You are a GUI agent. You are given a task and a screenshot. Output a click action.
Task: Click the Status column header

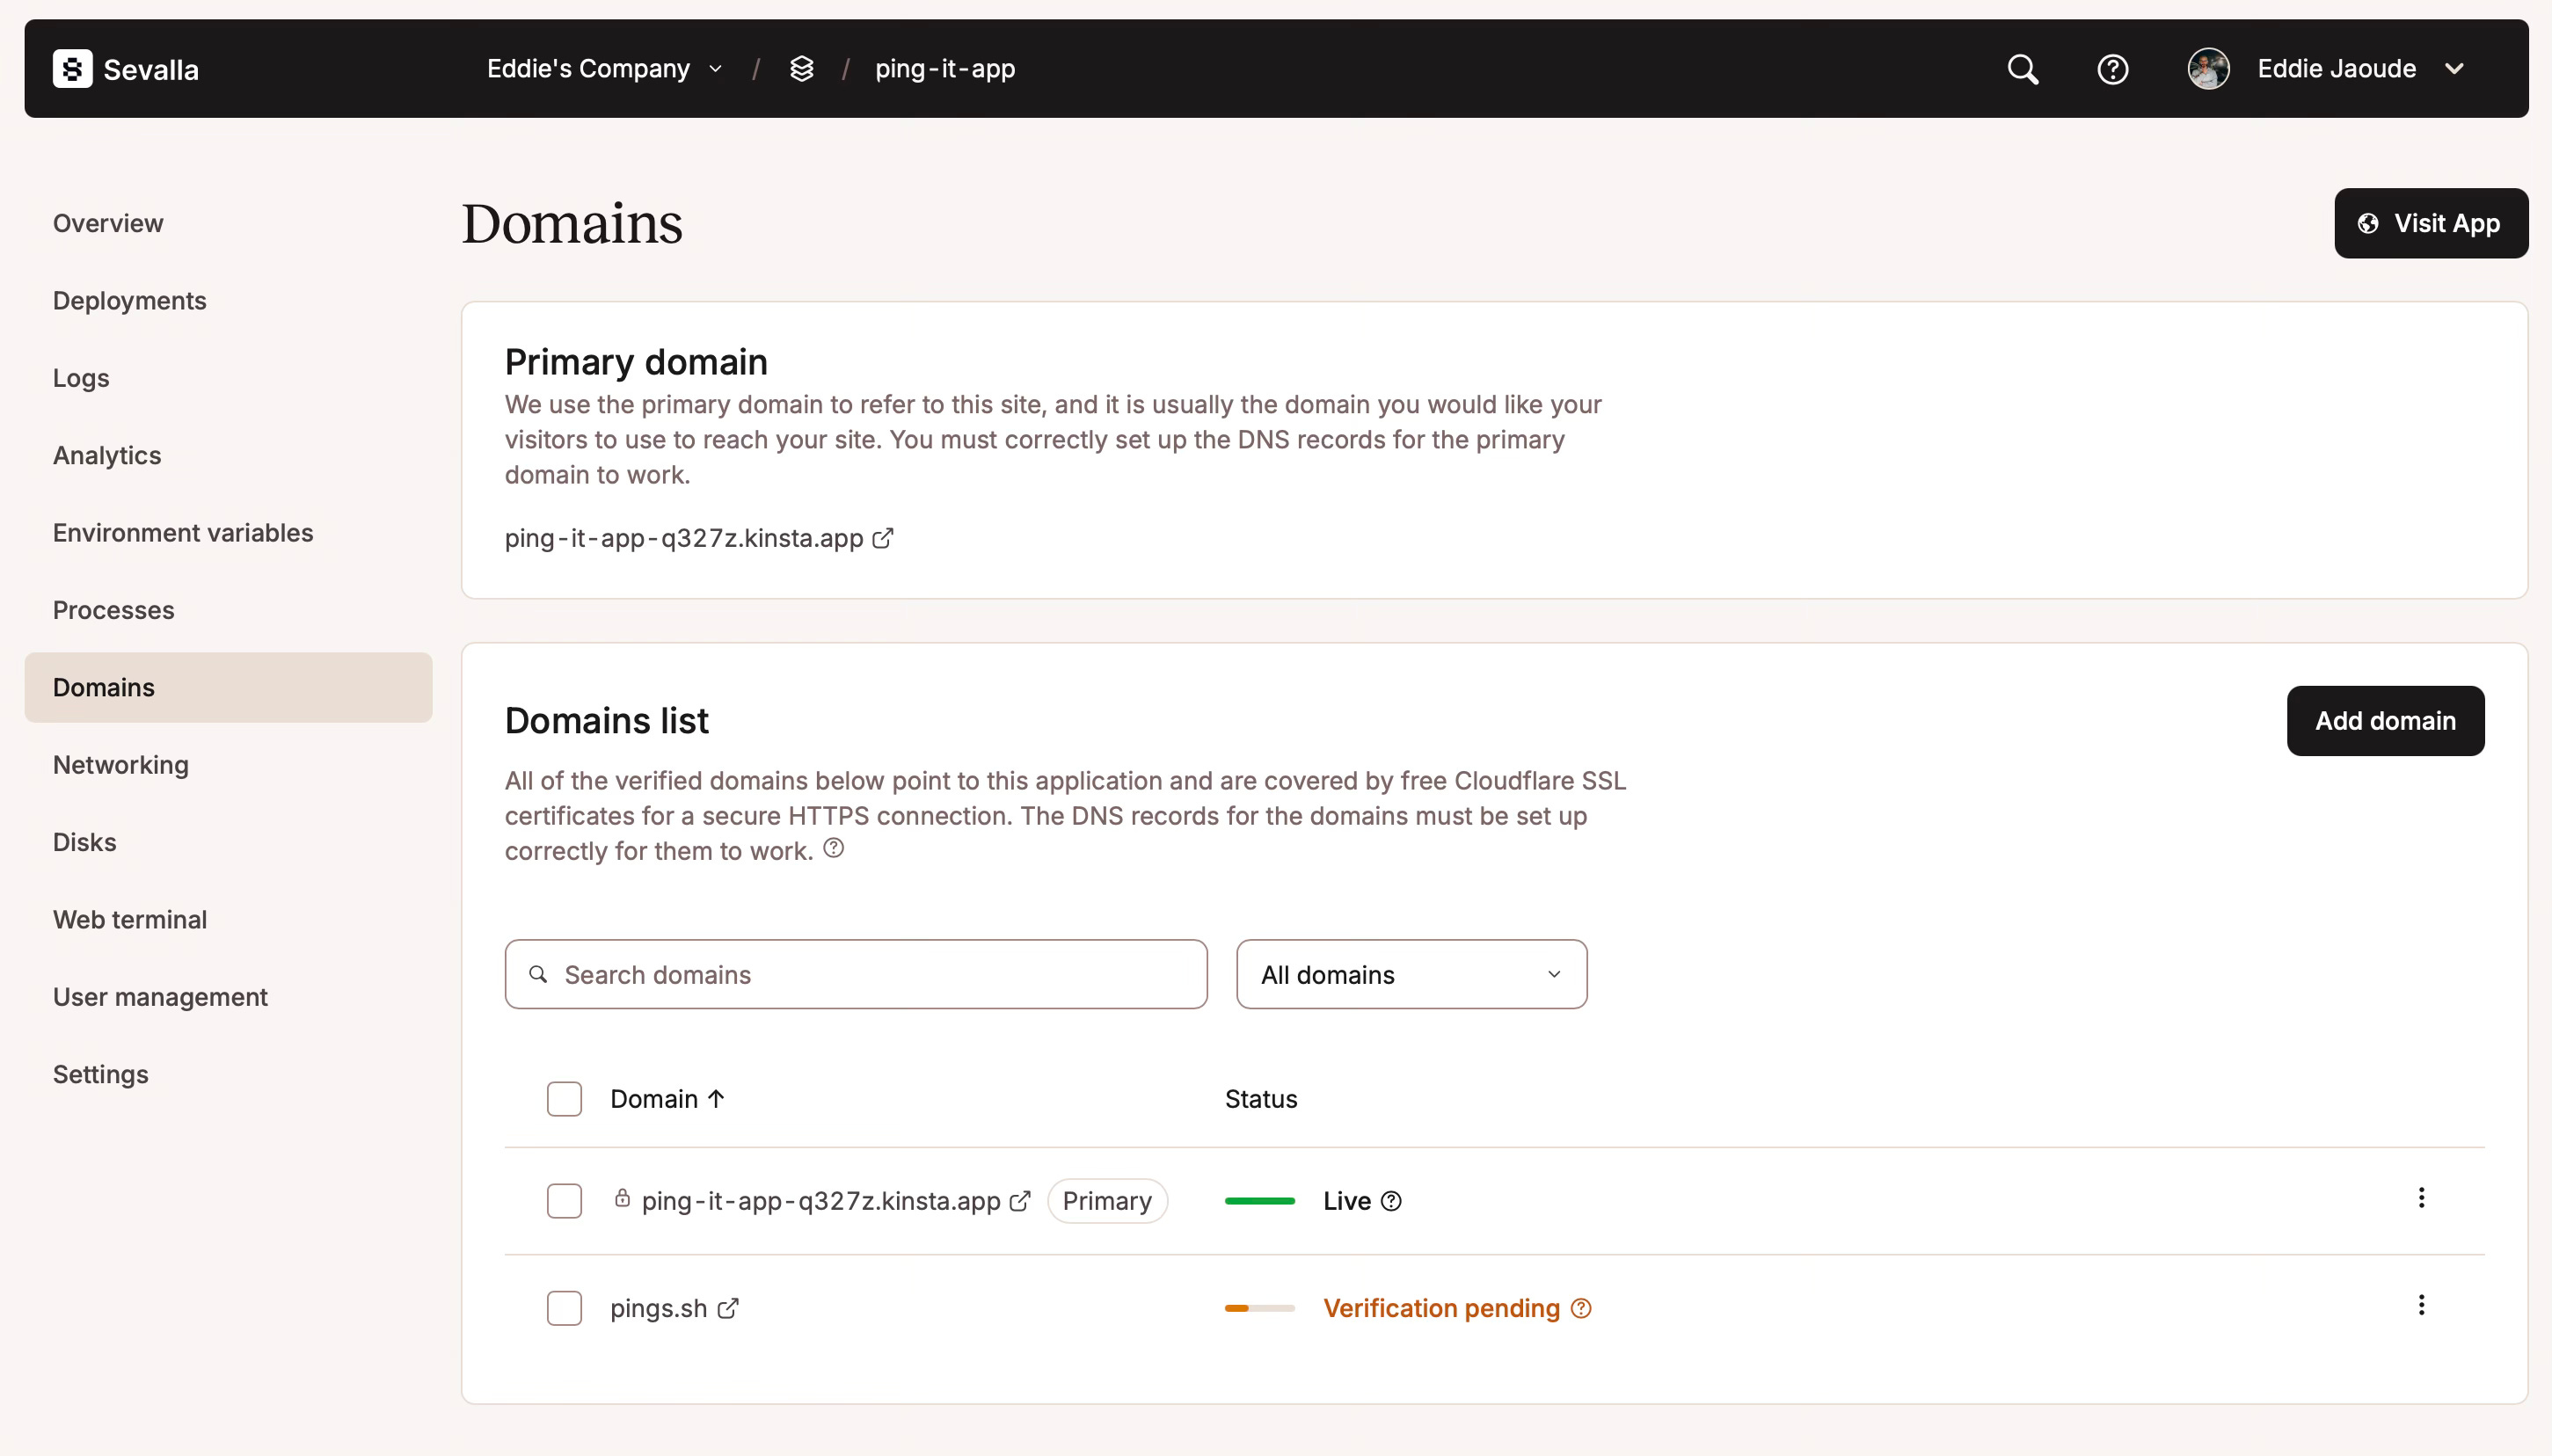tap(1261, 1099)
